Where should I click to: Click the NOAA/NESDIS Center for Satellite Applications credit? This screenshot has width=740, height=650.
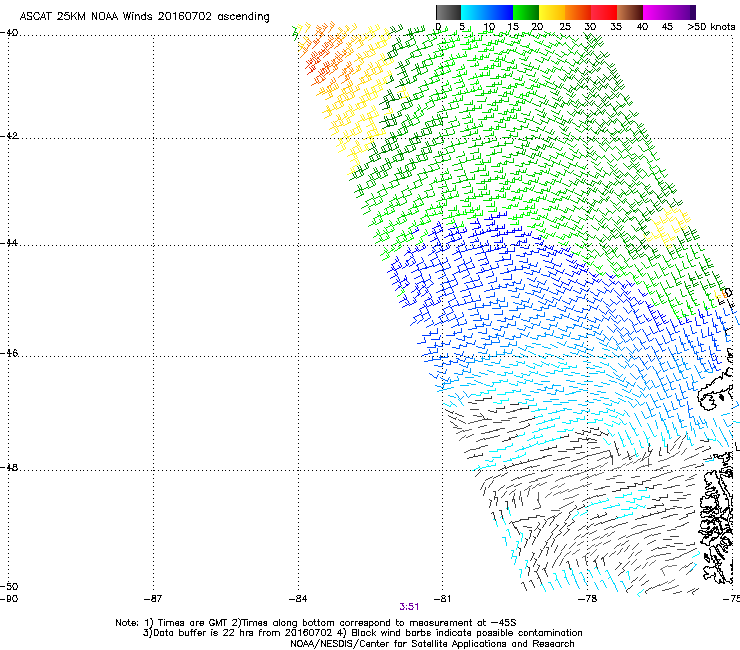tap(432, 644)
